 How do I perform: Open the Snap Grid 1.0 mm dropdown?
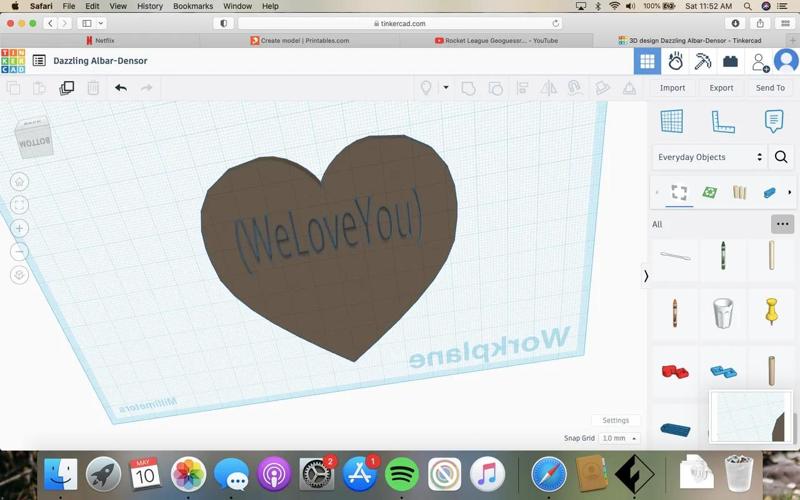pos(619,438)
